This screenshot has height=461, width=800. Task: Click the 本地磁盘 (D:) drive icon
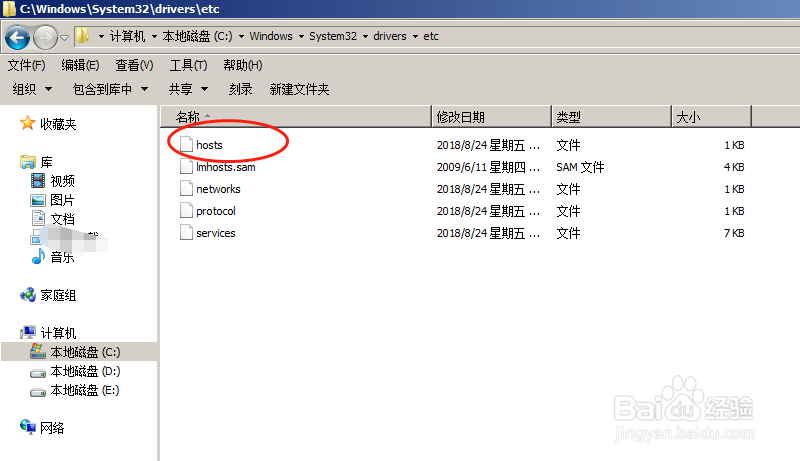click(38, 373)
